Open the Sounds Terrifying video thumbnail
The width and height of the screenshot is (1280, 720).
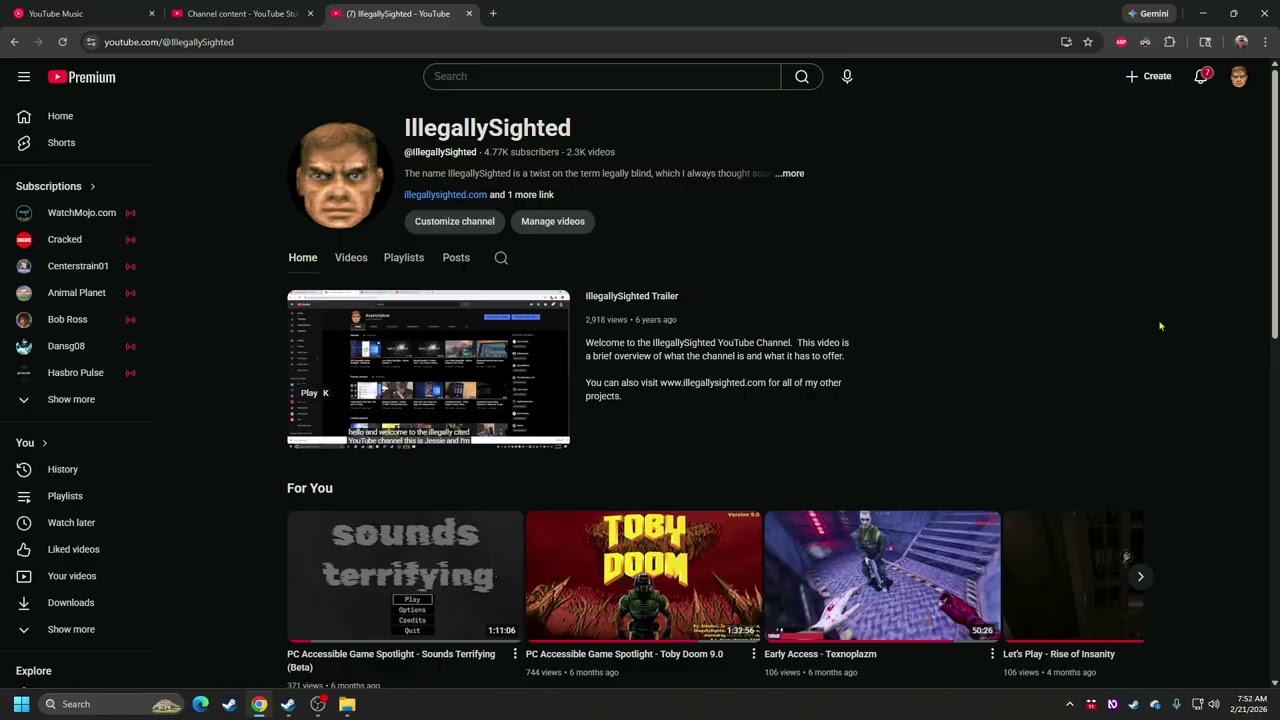coord(405,577)
